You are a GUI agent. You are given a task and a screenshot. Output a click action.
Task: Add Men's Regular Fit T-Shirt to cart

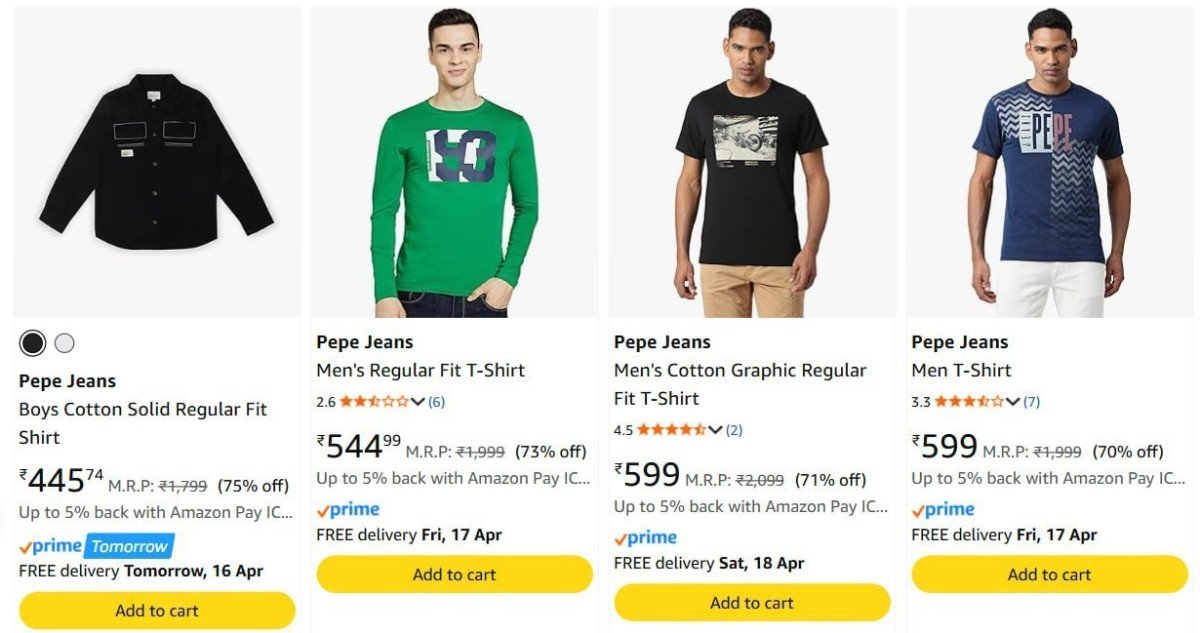click(454, 574)
